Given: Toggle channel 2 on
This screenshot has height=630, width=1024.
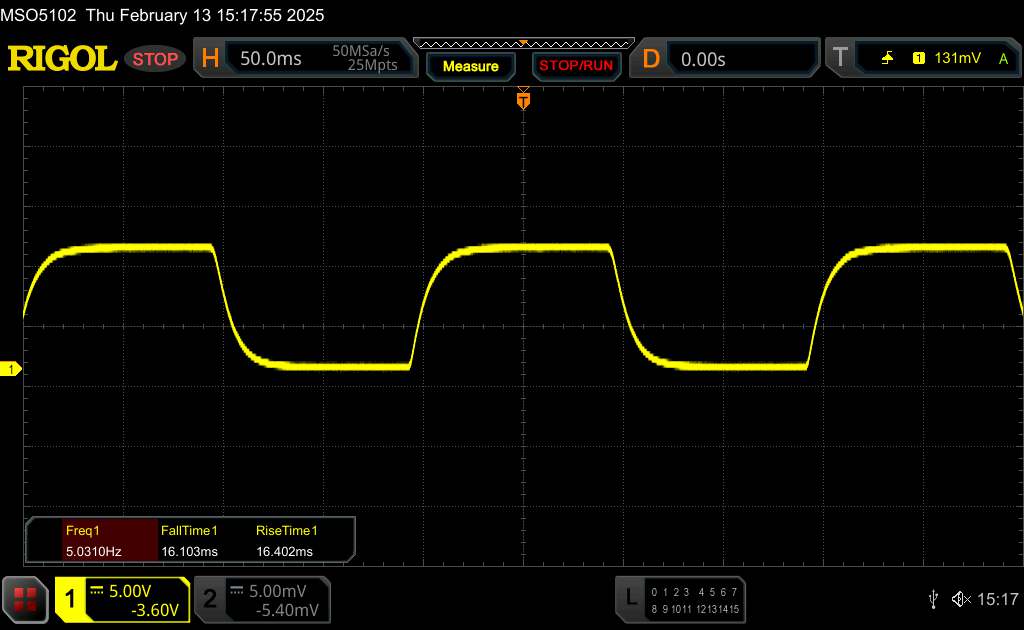Looking at the screenshot, I should [210, 599].
